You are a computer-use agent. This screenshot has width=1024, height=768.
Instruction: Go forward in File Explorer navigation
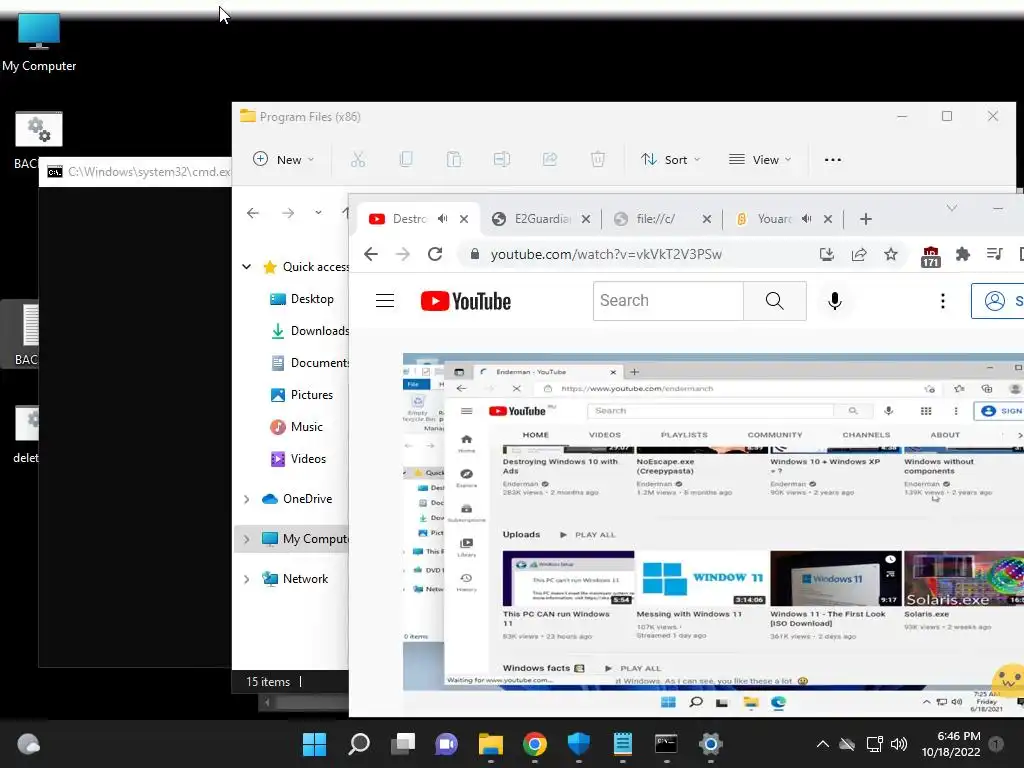pos(287,213)
